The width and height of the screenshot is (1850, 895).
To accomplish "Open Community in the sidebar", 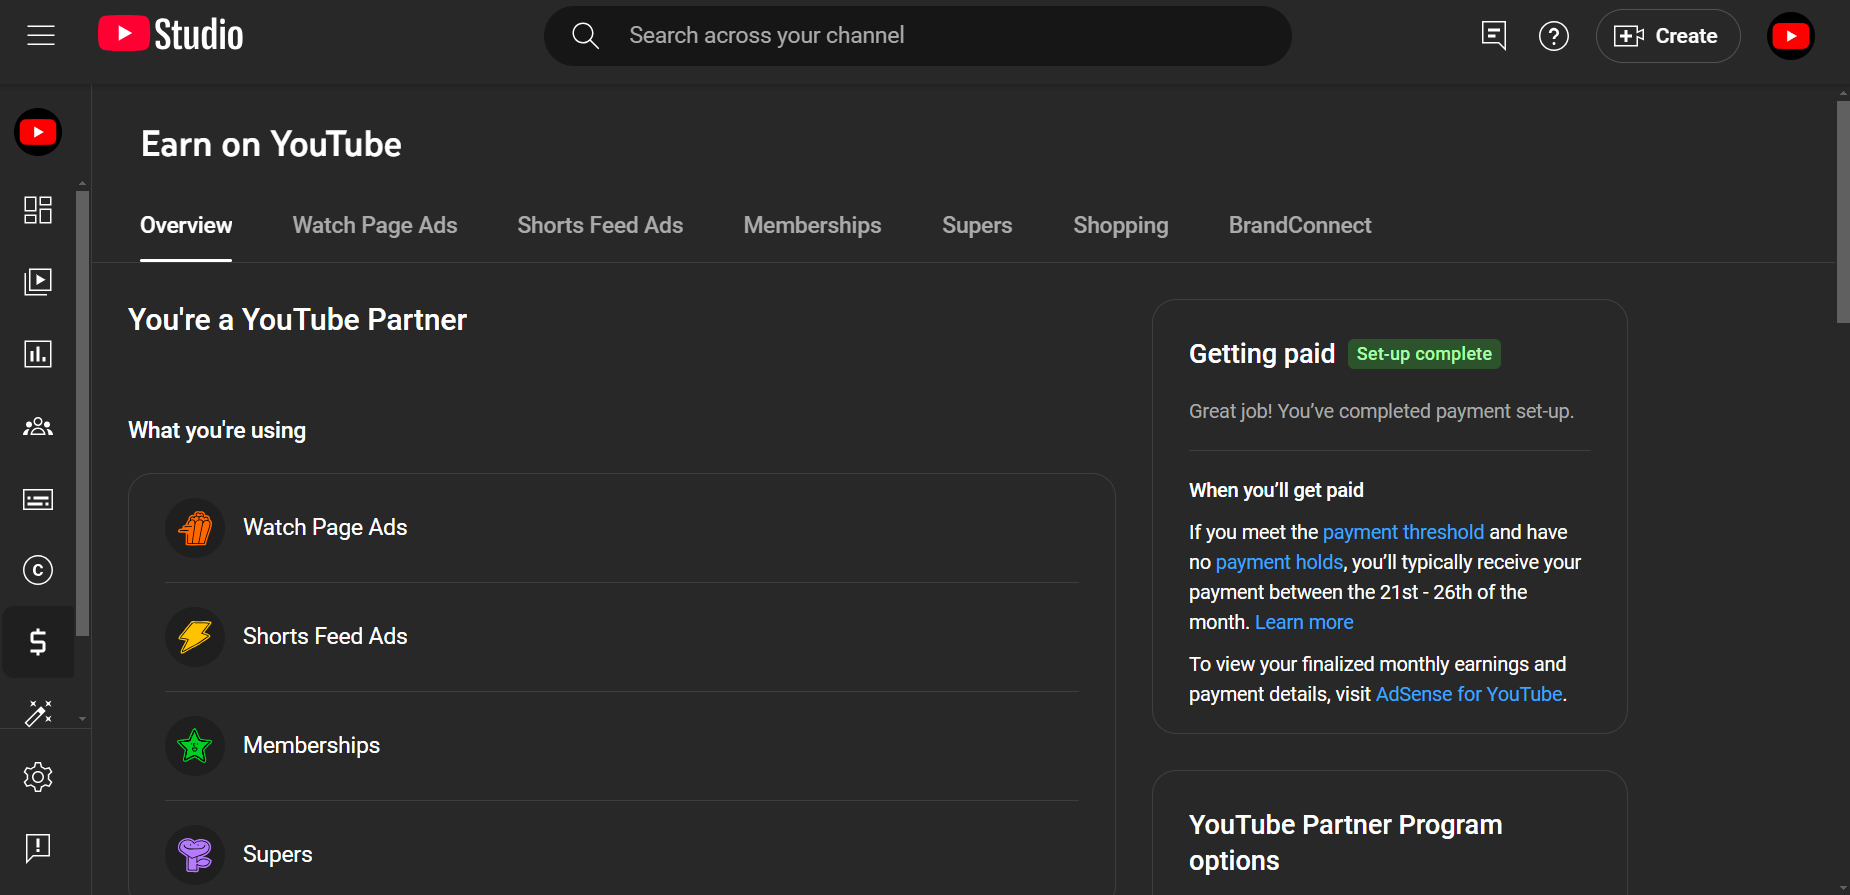I will 38,427.
